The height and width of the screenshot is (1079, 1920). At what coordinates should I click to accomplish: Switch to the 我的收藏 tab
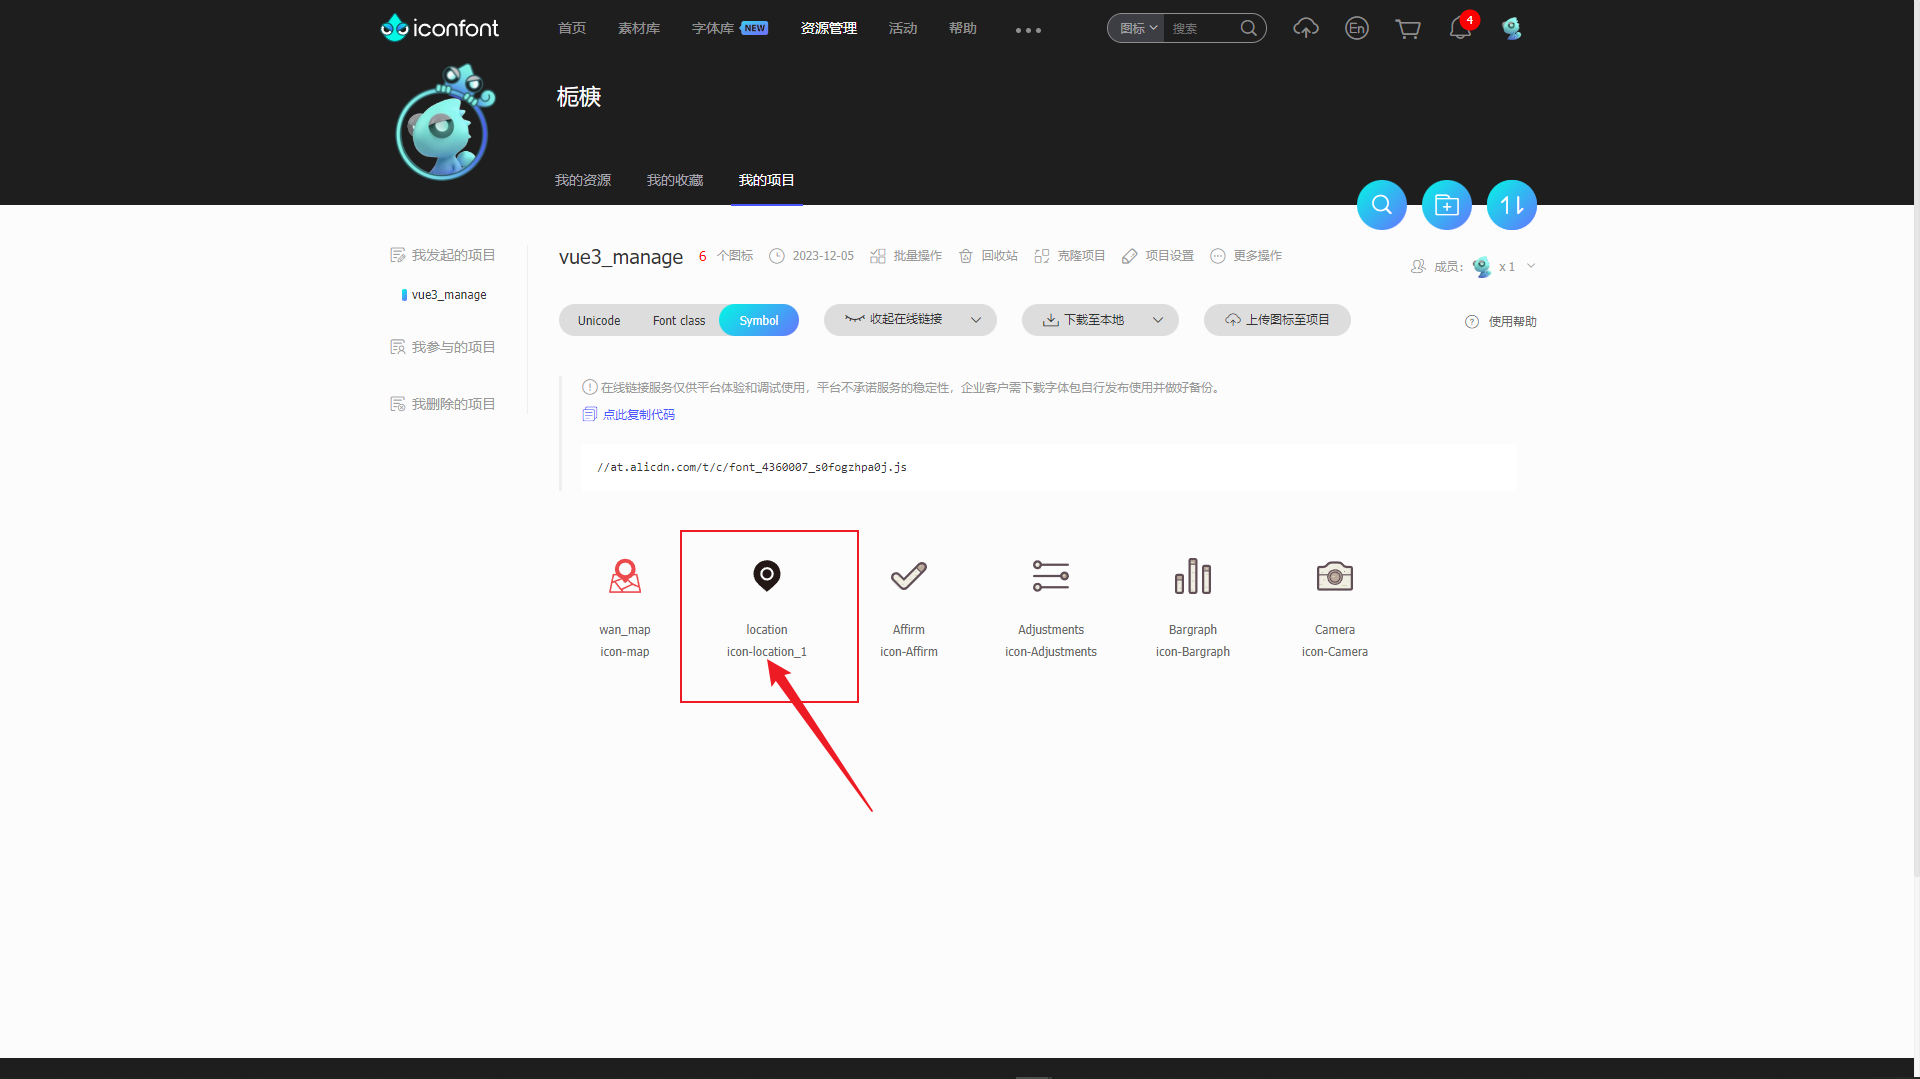click(674, 180)
